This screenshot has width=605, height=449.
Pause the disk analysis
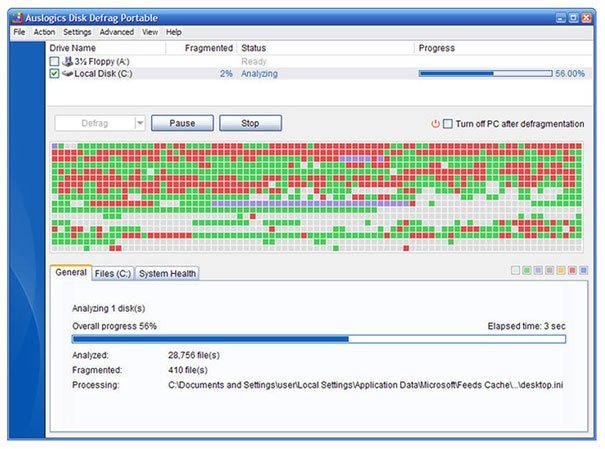pyautogui.click(x=182, y=123)
